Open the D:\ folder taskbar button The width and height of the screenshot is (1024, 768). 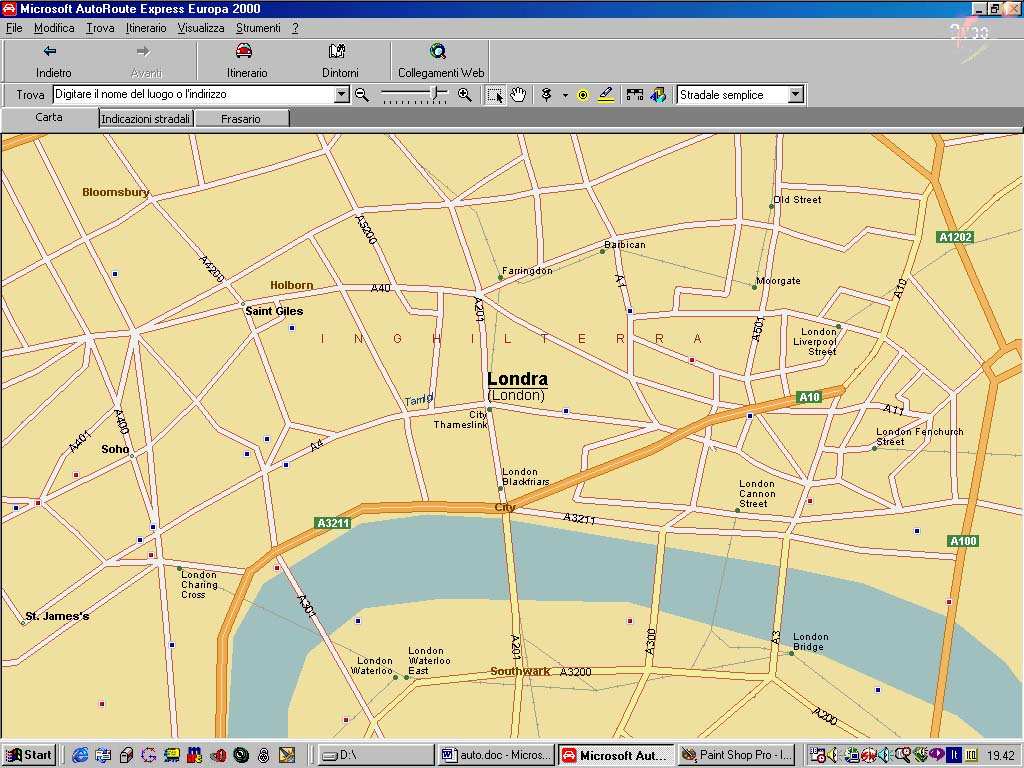coord(376,756)
